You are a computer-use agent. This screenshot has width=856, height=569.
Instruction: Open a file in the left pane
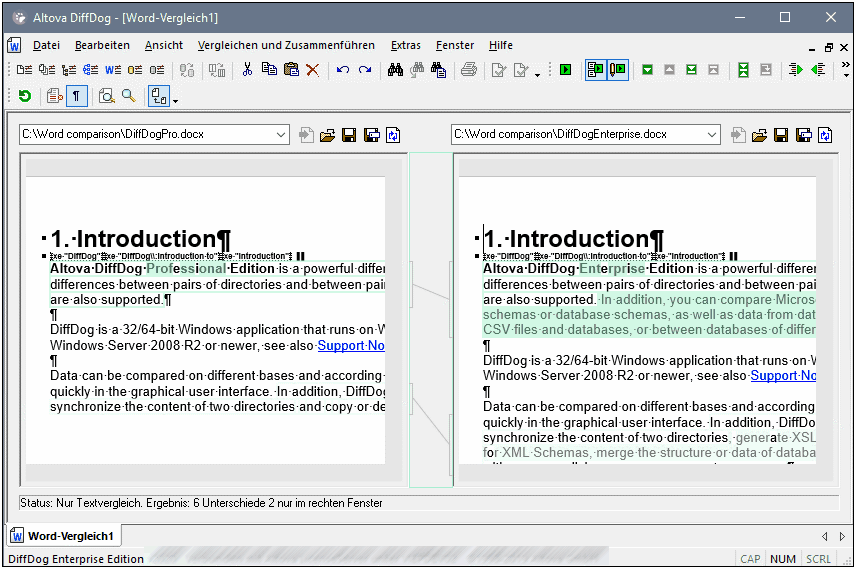tap(327, 135)
